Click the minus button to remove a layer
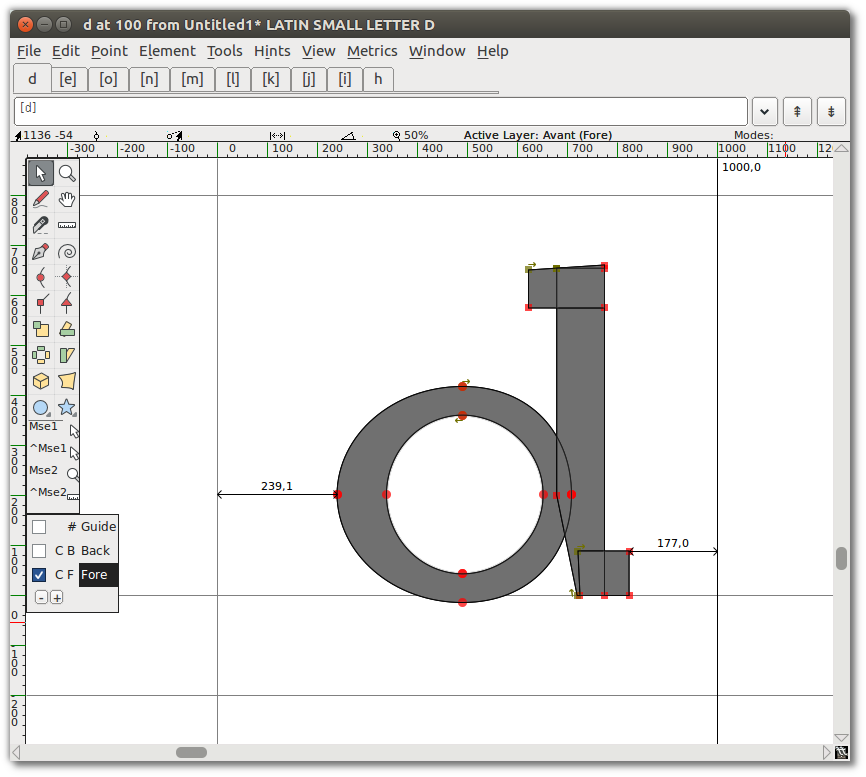Image resolution: width=866 pixels, height=777 pixels. coord(40,596)
